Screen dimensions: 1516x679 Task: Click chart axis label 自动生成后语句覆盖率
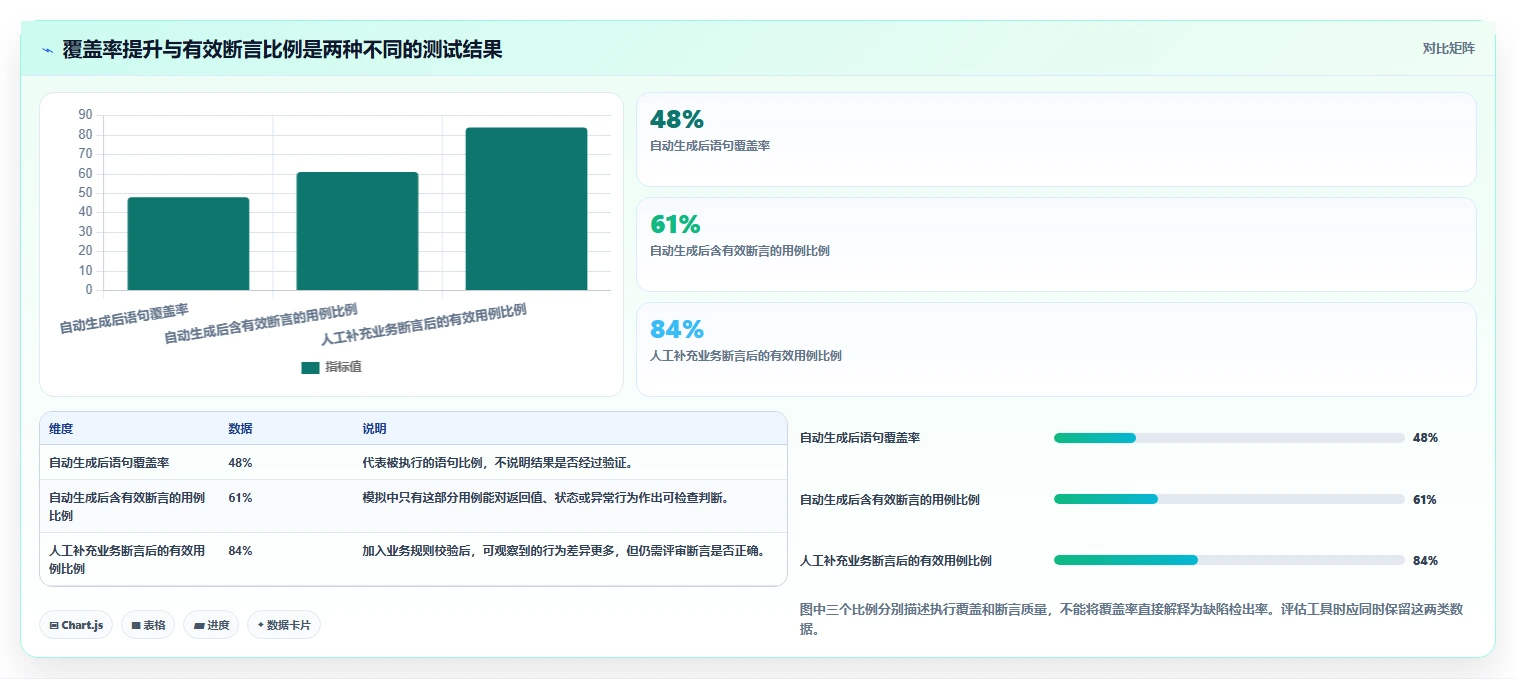coord(124,318)
